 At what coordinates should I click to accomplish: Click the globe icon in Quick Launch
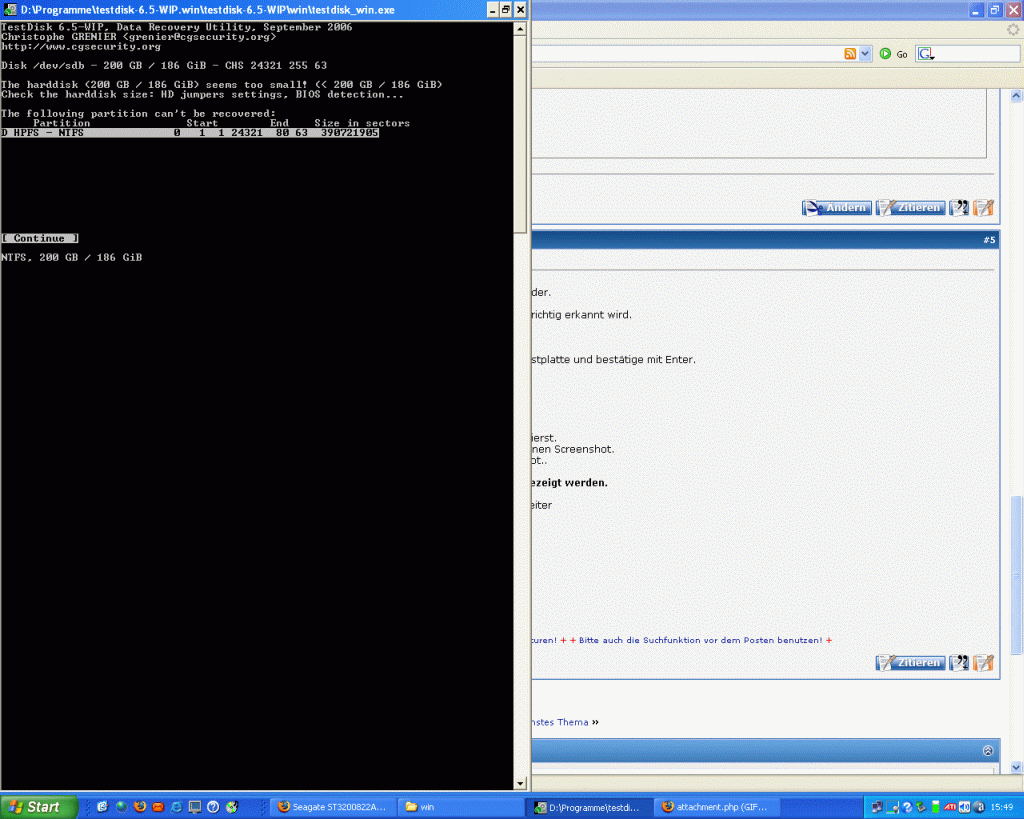pos(121,807)
